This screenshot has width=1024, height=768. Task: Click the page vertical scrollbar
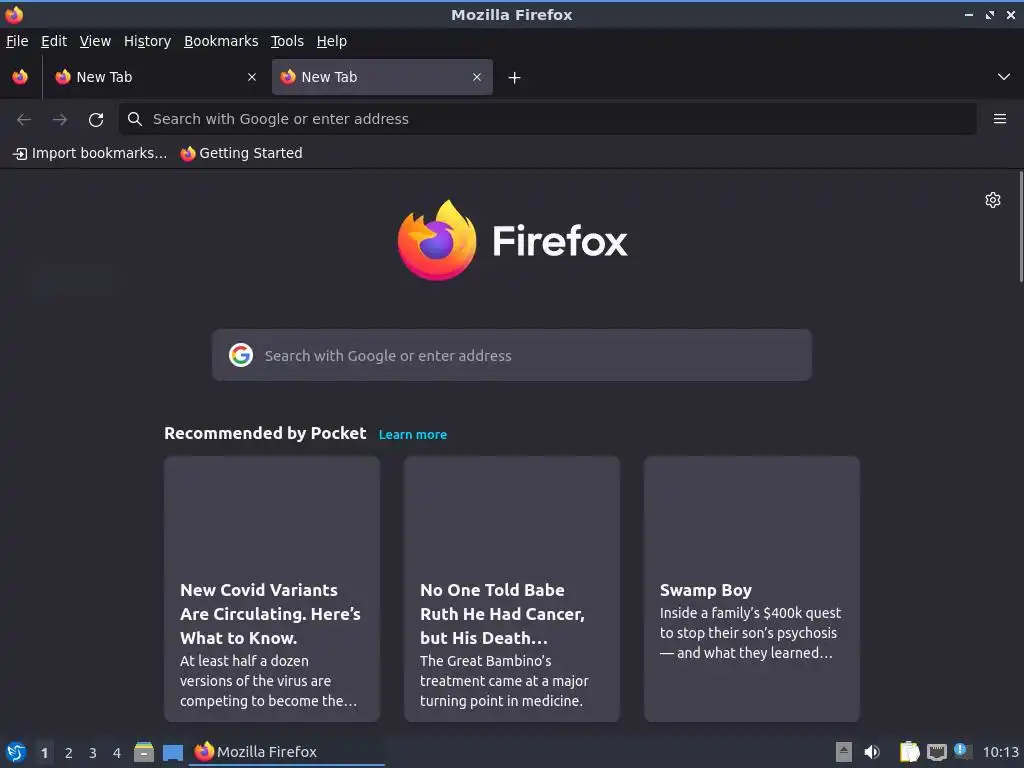click(x=1021, y=227)
